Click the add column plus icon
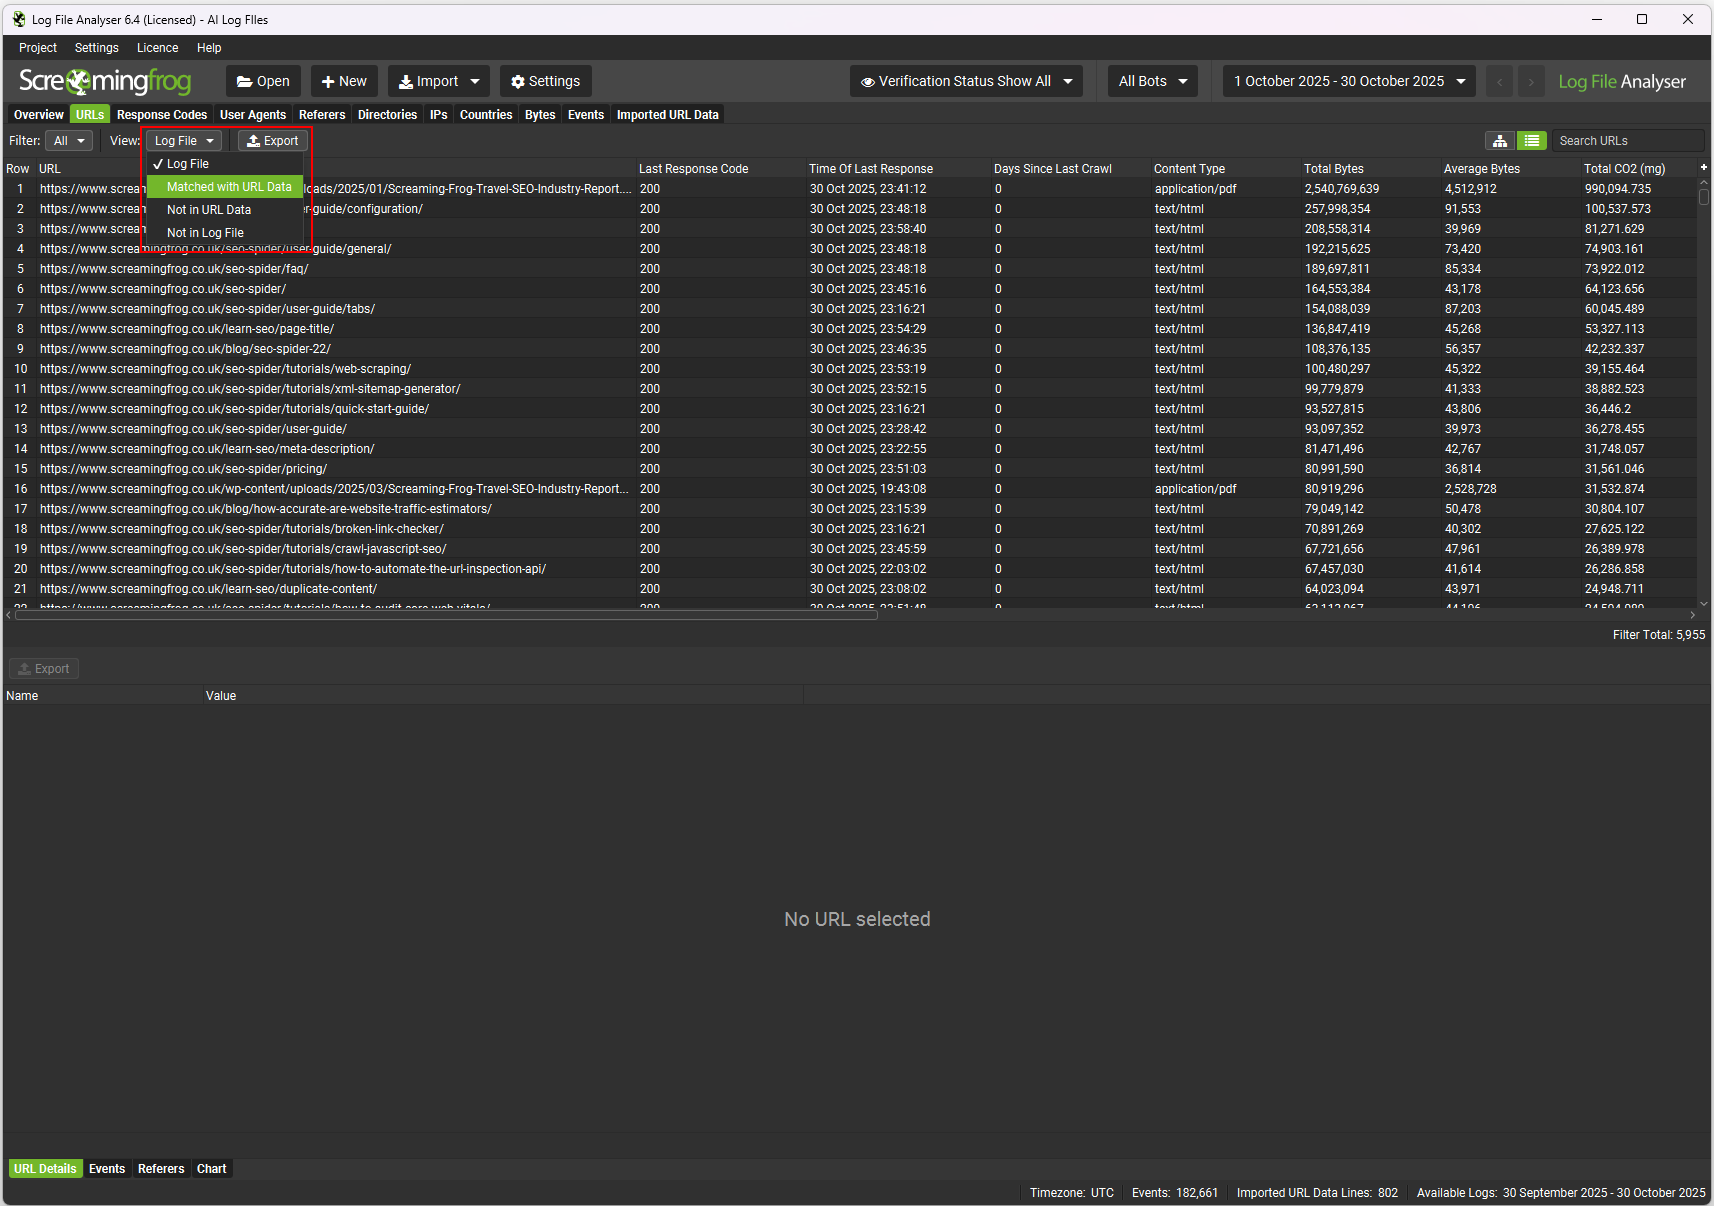Image resolution: width=1714 pixels, height=1206 pixels. pos(1703,167)
